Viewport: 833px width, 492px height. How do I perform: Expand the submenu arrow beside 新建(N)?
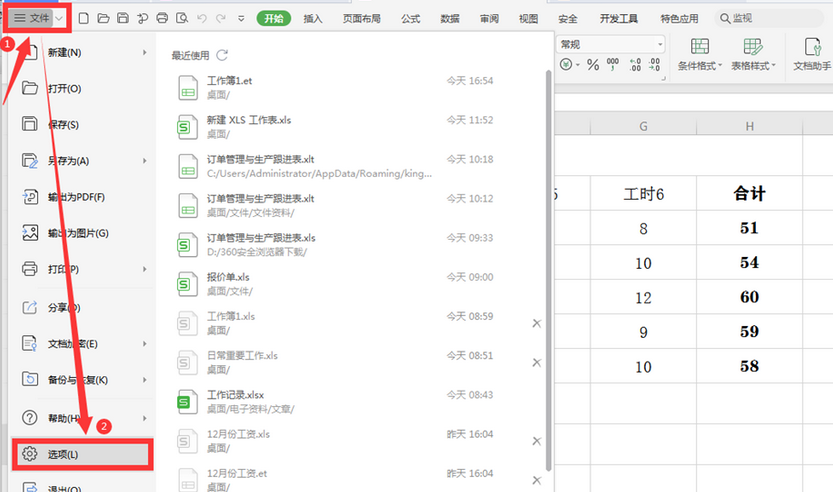click(x=144, y=53)
